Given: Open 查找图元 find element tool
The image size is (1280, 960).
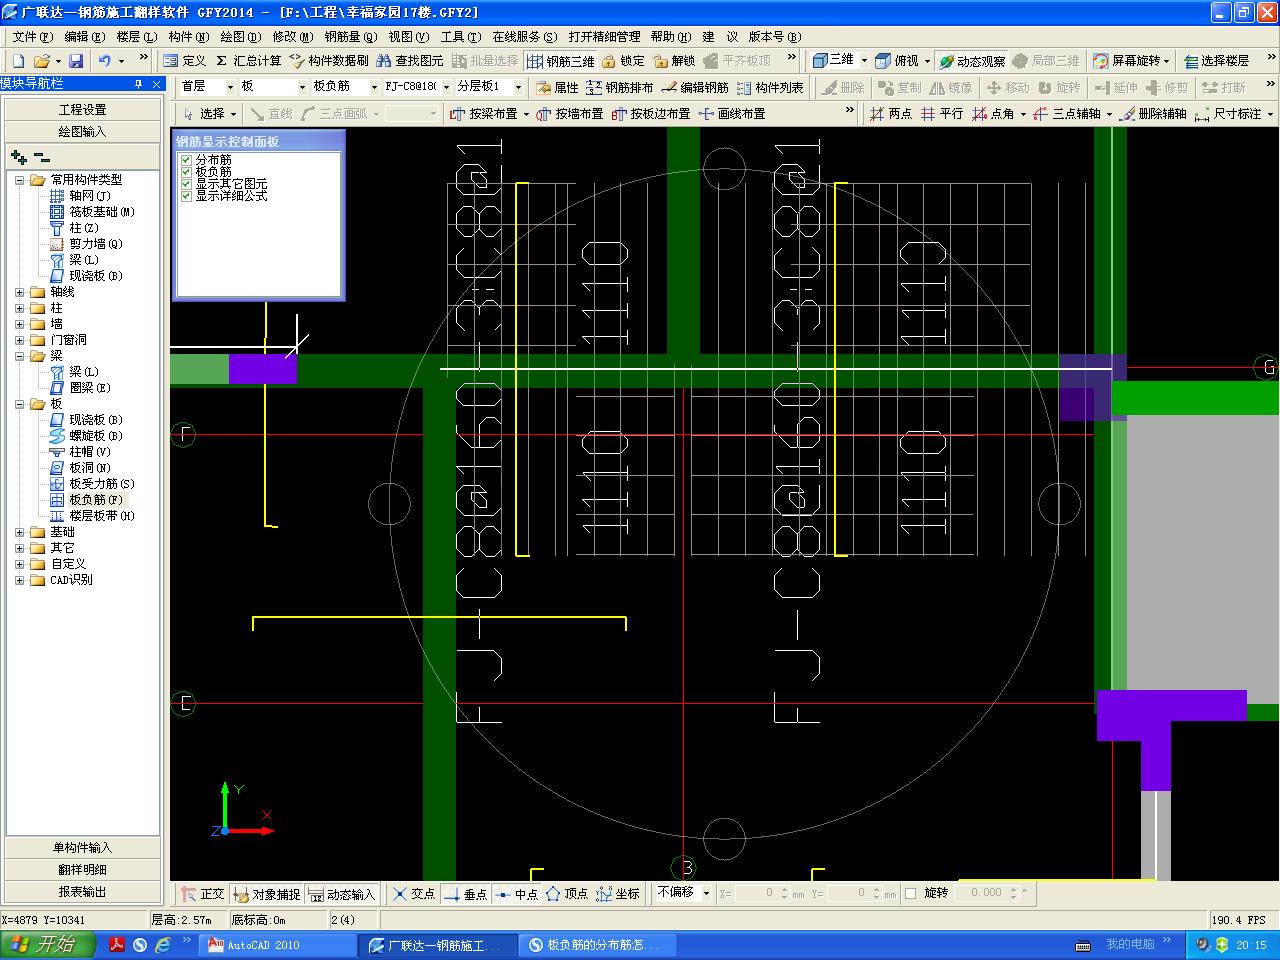Looking at the screenshot, I should 410,61.
